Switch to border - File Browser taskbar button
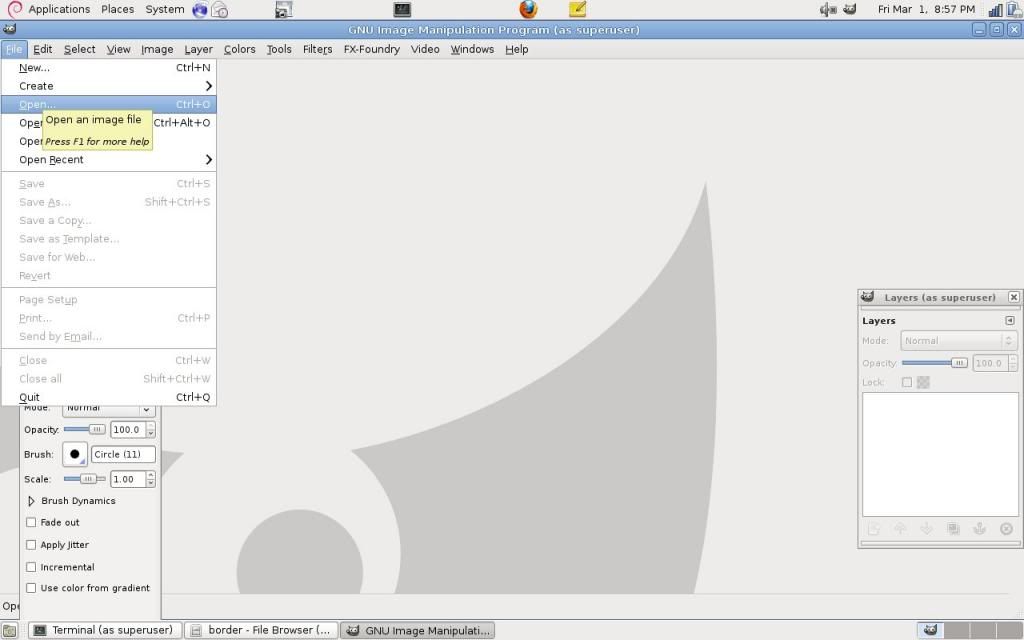The image size is (1024, 640). 261,630
